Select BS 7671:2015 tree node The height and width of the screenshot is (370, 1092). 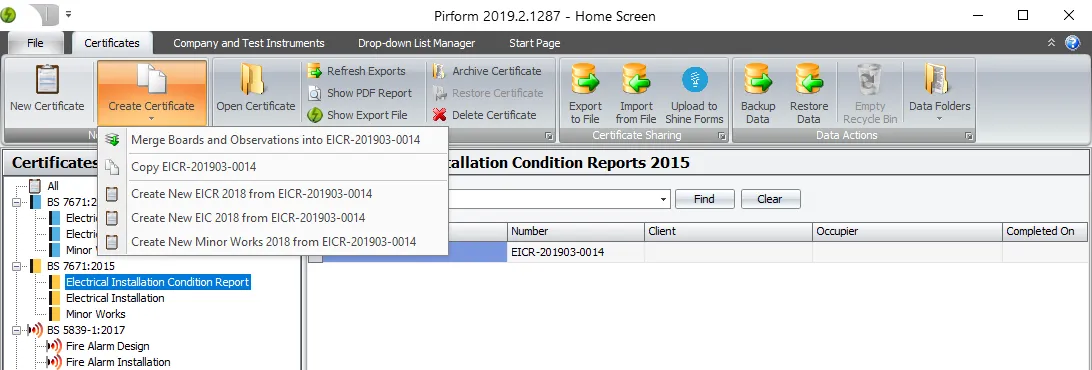coord(81,266)
